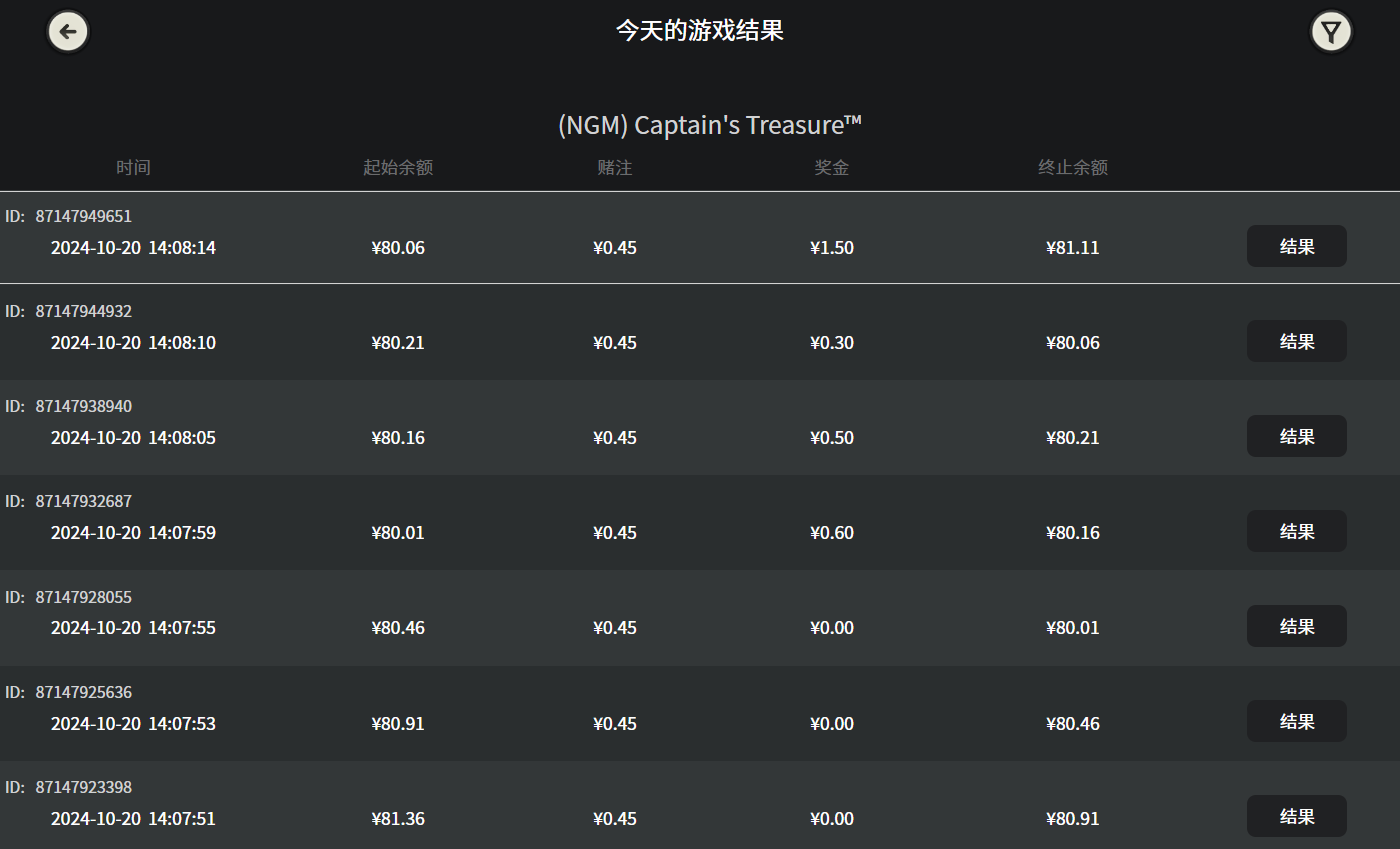Click the 今天的游戏结果 page title
Screen dimensions: 1400x849
699,31
